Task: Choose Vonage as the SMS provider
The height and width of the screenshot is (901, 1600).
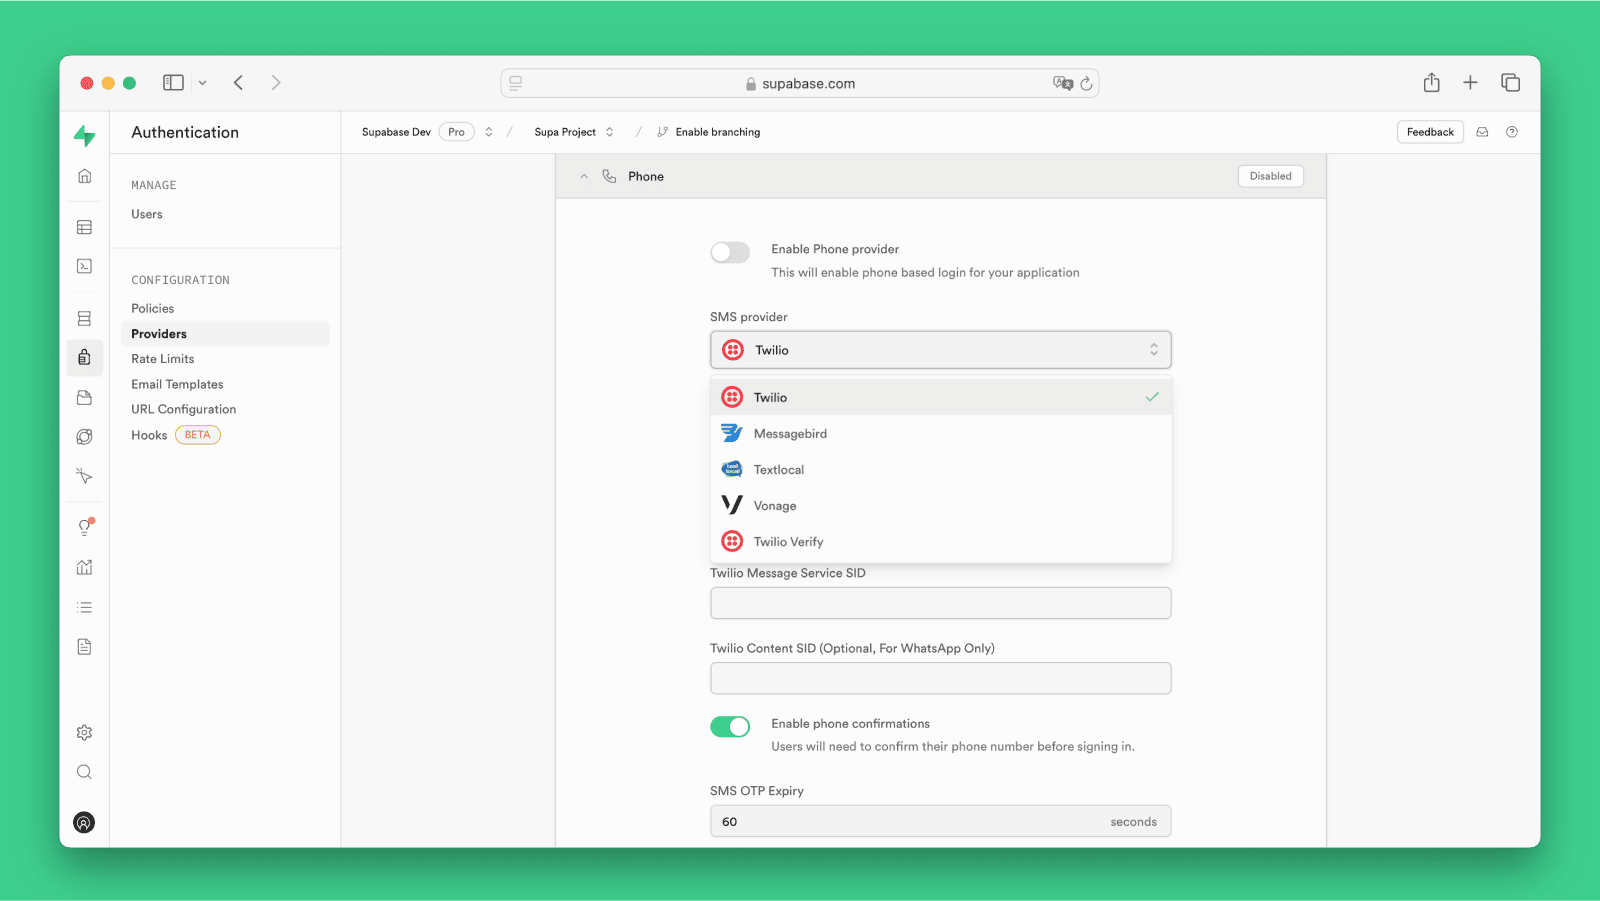Action: 775,506
